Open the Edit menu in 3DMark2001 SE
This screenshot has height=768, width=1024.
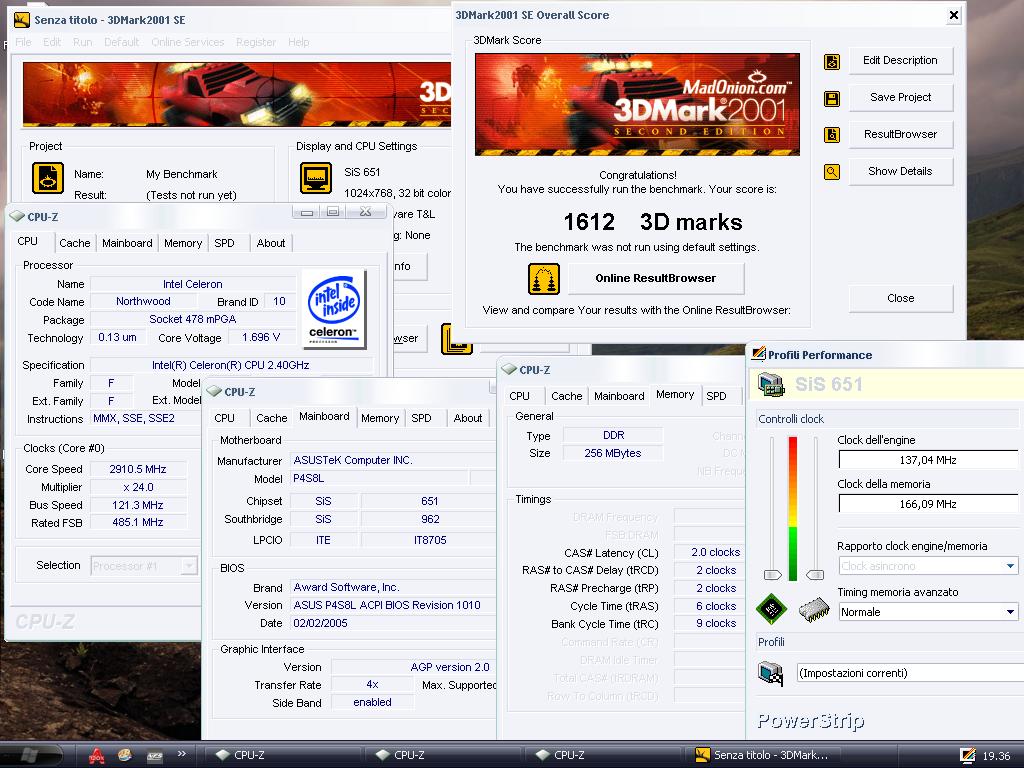[52, 42]
